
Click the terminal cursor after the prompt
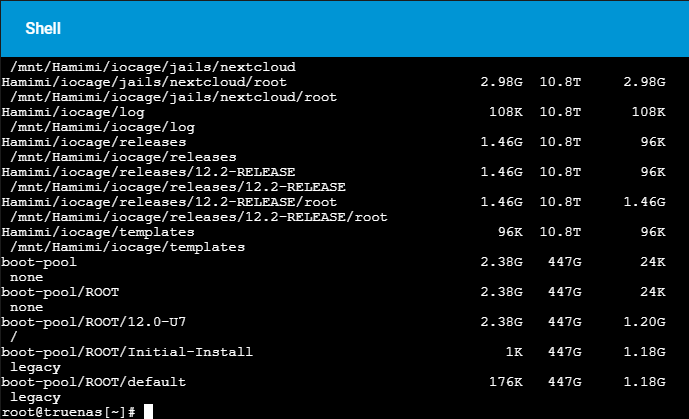(148, 412)
